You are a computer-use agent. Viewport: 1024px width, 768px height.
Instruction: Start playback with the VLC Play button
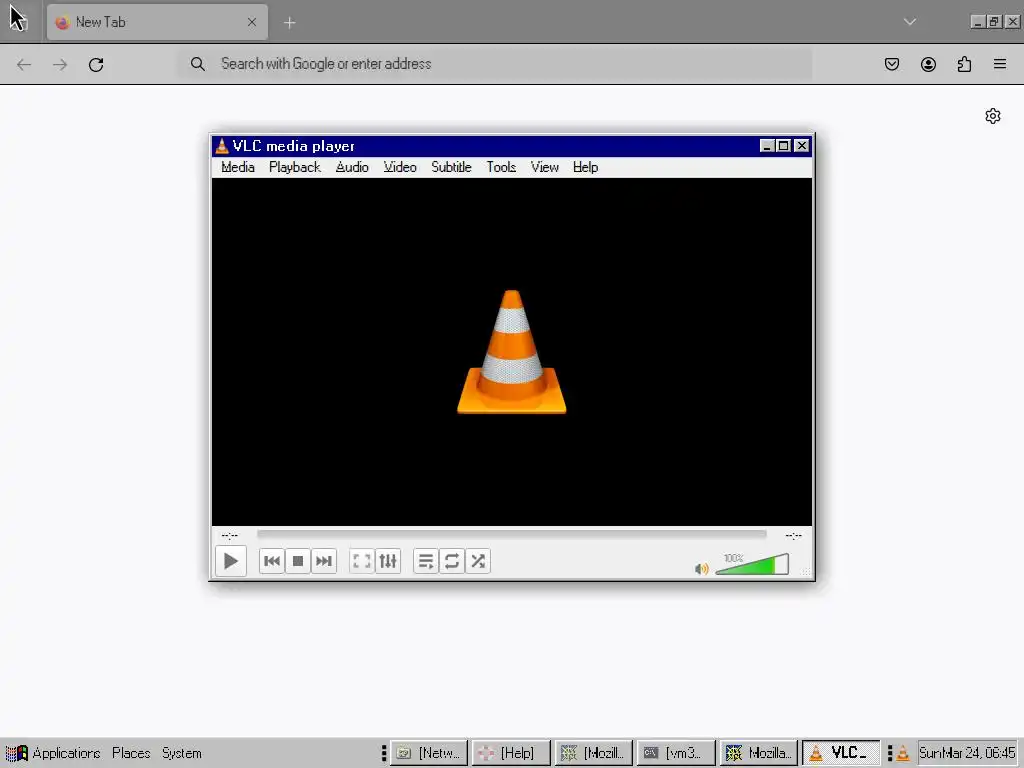point(231,561)
